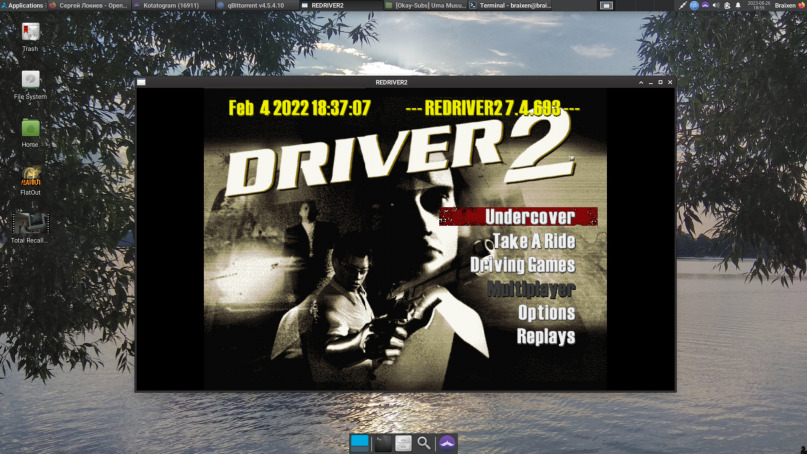Click the Show Desktop icon in the dock
807x454 pixels.
[360, 443]
